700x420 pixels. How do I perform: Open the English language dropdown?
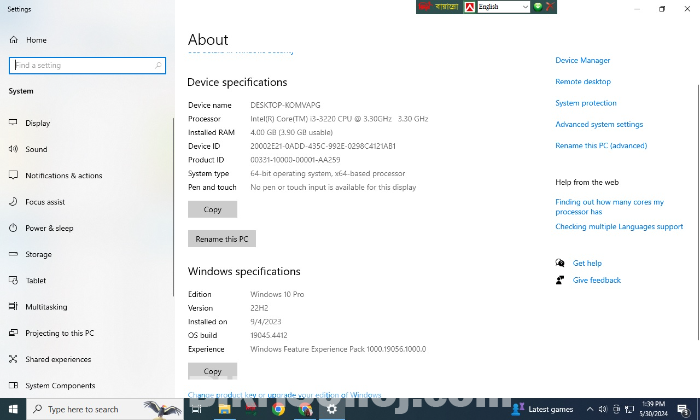pos(504,7)
